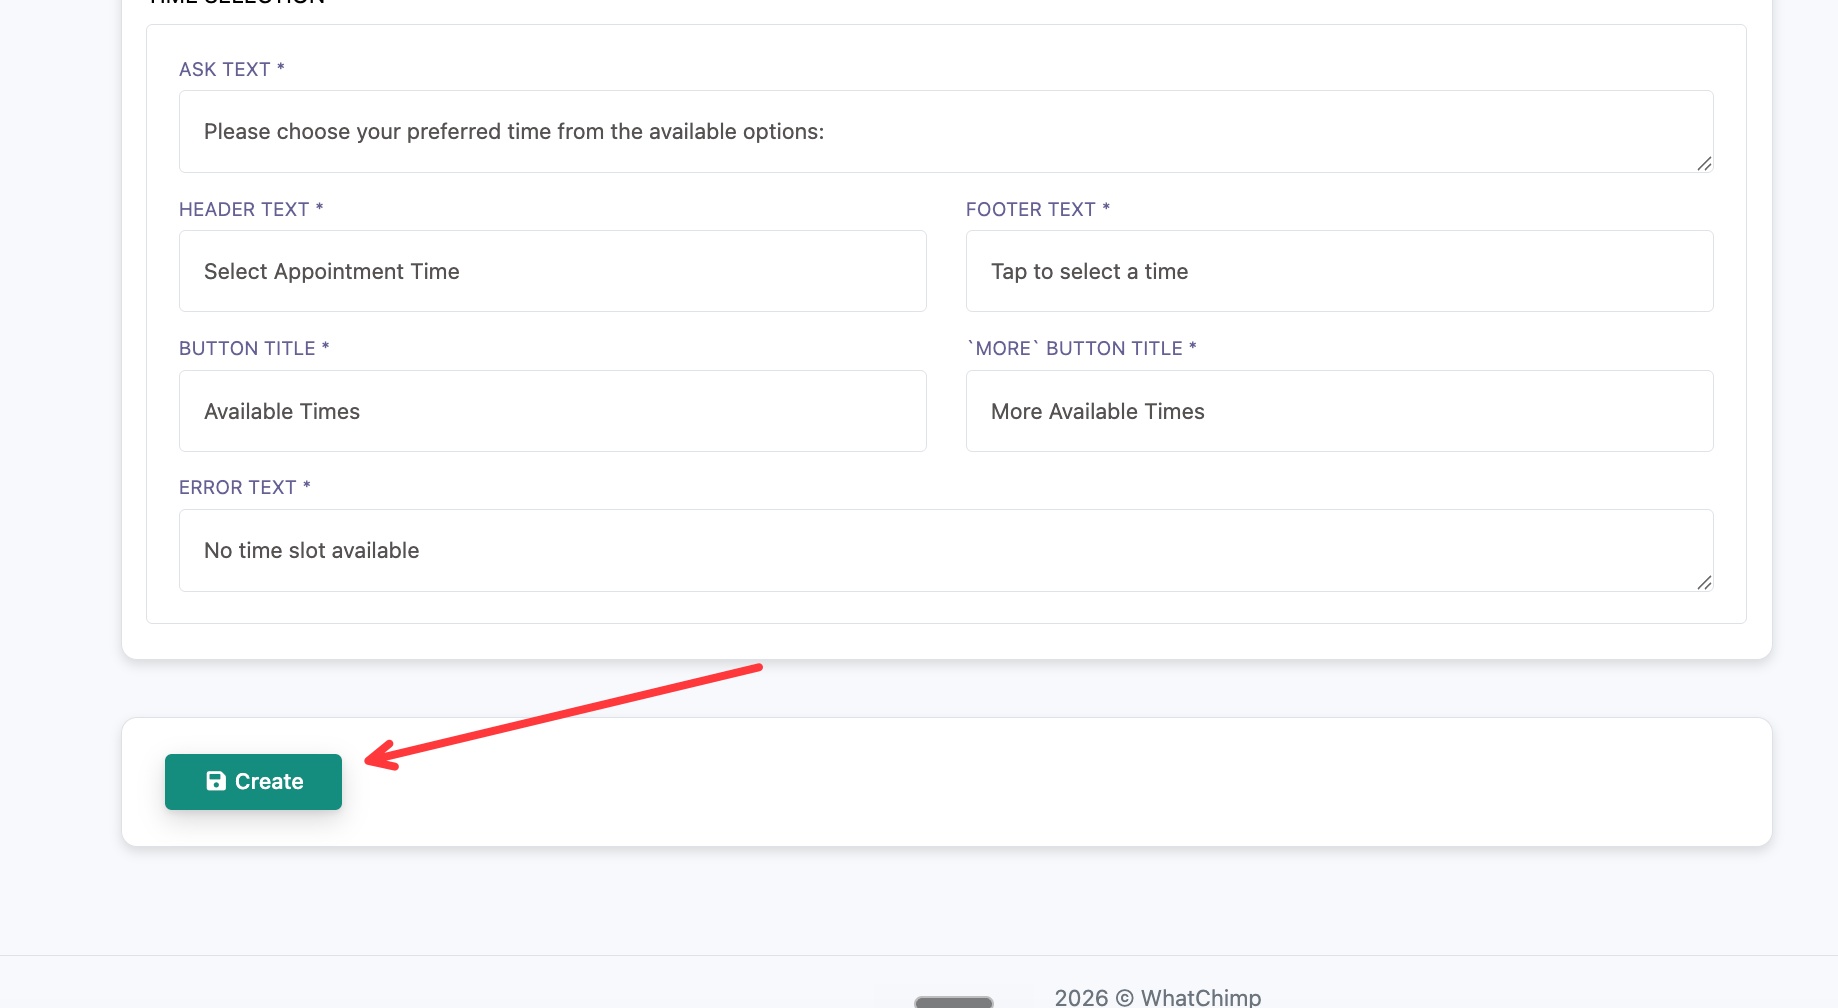1838x1008 pixels.
Task: Focus the More Button Title input
Action: [1340, 411]
